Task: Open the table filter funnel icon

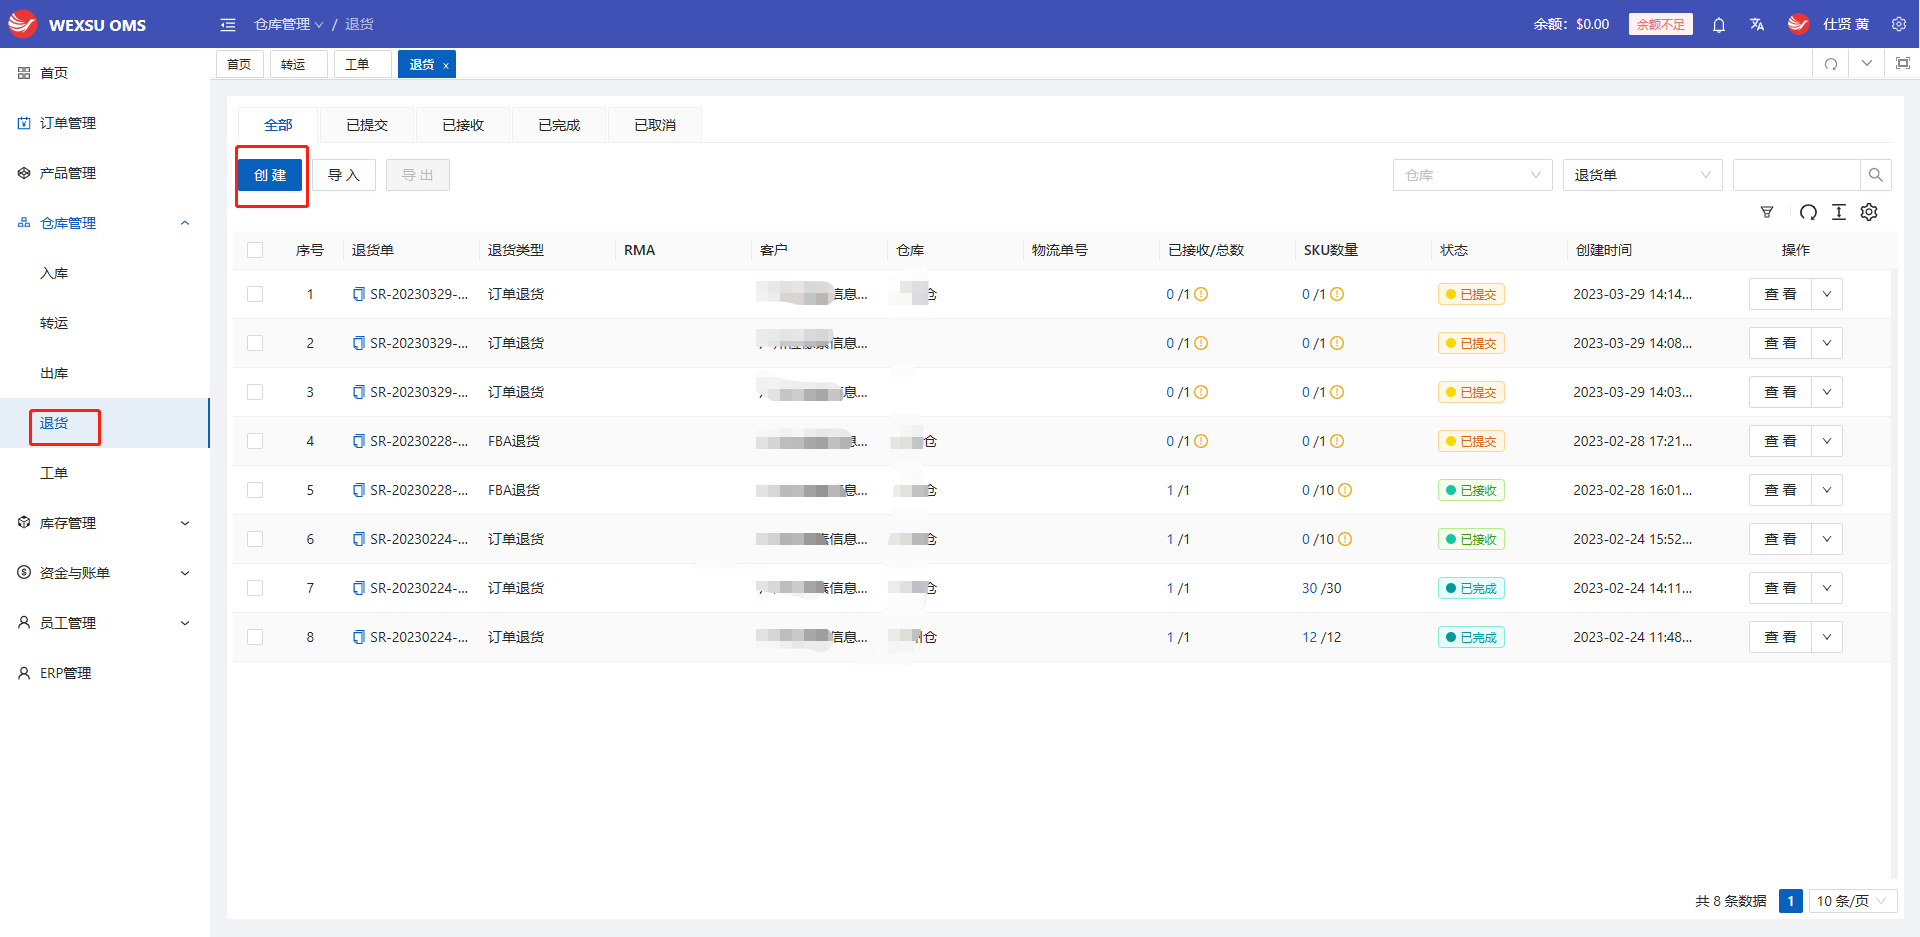Action: [1767, 212]
